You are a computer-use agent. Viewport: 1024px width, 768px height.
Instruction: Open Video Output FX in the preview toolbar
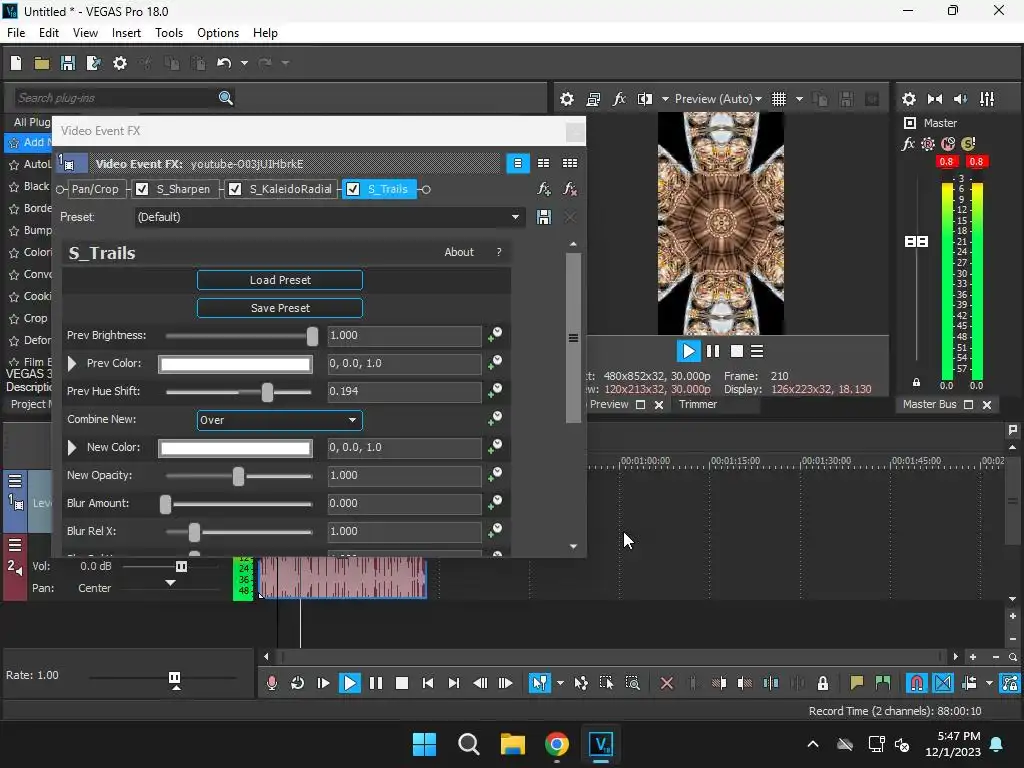[619, 99]
